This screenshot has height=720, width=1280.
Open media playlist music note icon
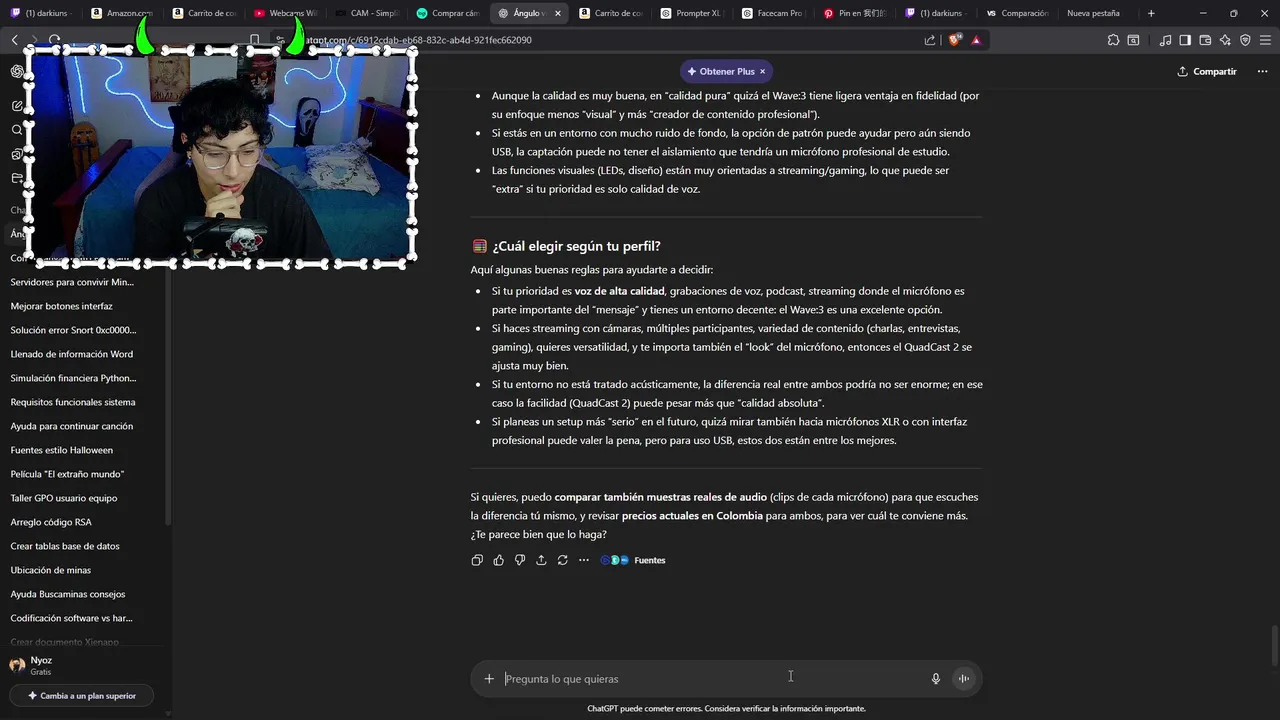pos(1165,40)
